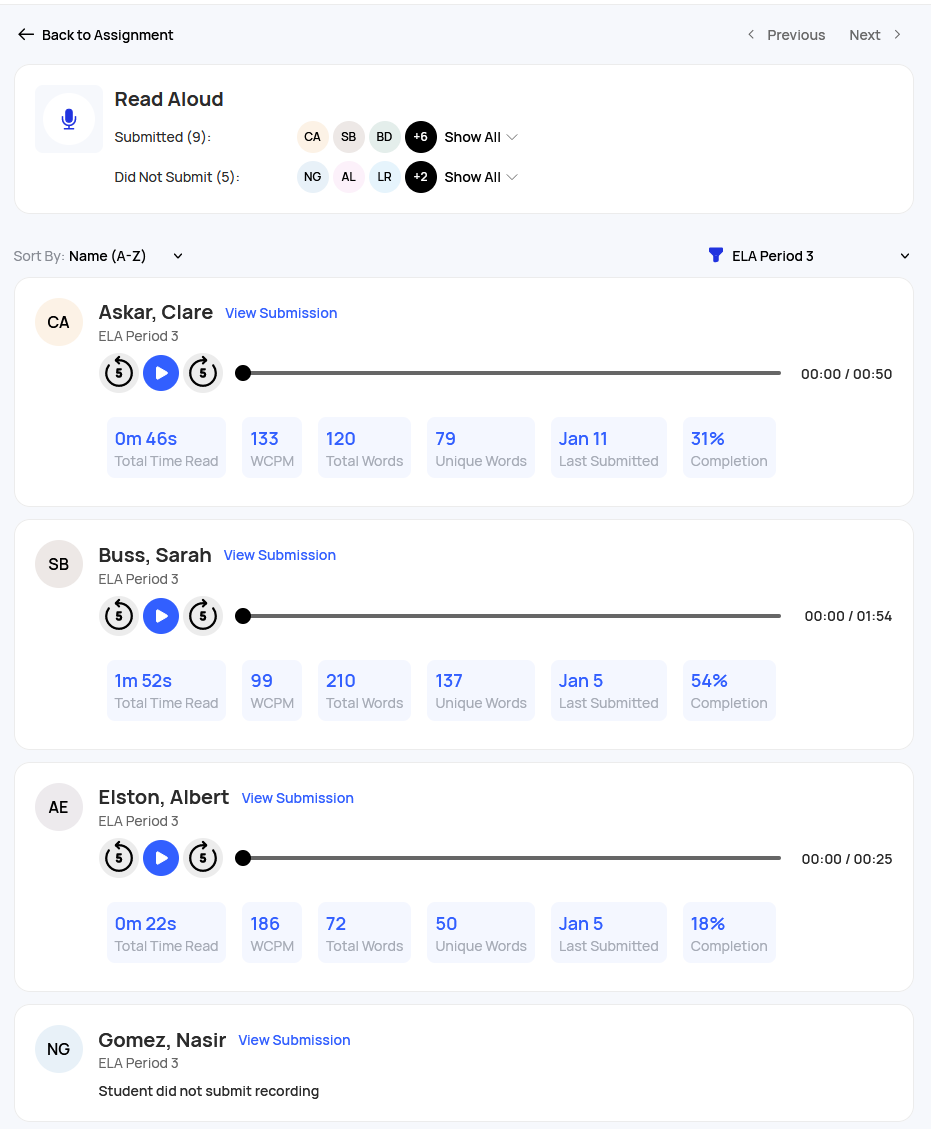Click the +6 submitted students badge
The image size is (931, 1129).
point(420,137)
